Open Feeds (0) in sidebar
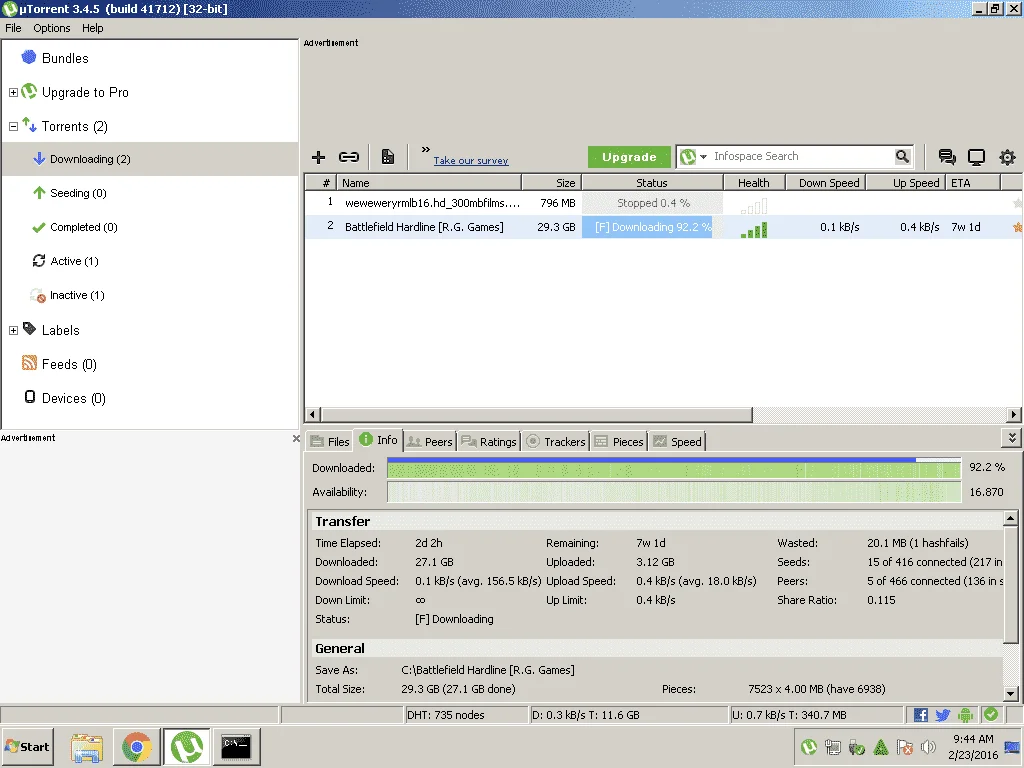The height and width of the screenshot is (768, 1024). (x=69, y=364)
